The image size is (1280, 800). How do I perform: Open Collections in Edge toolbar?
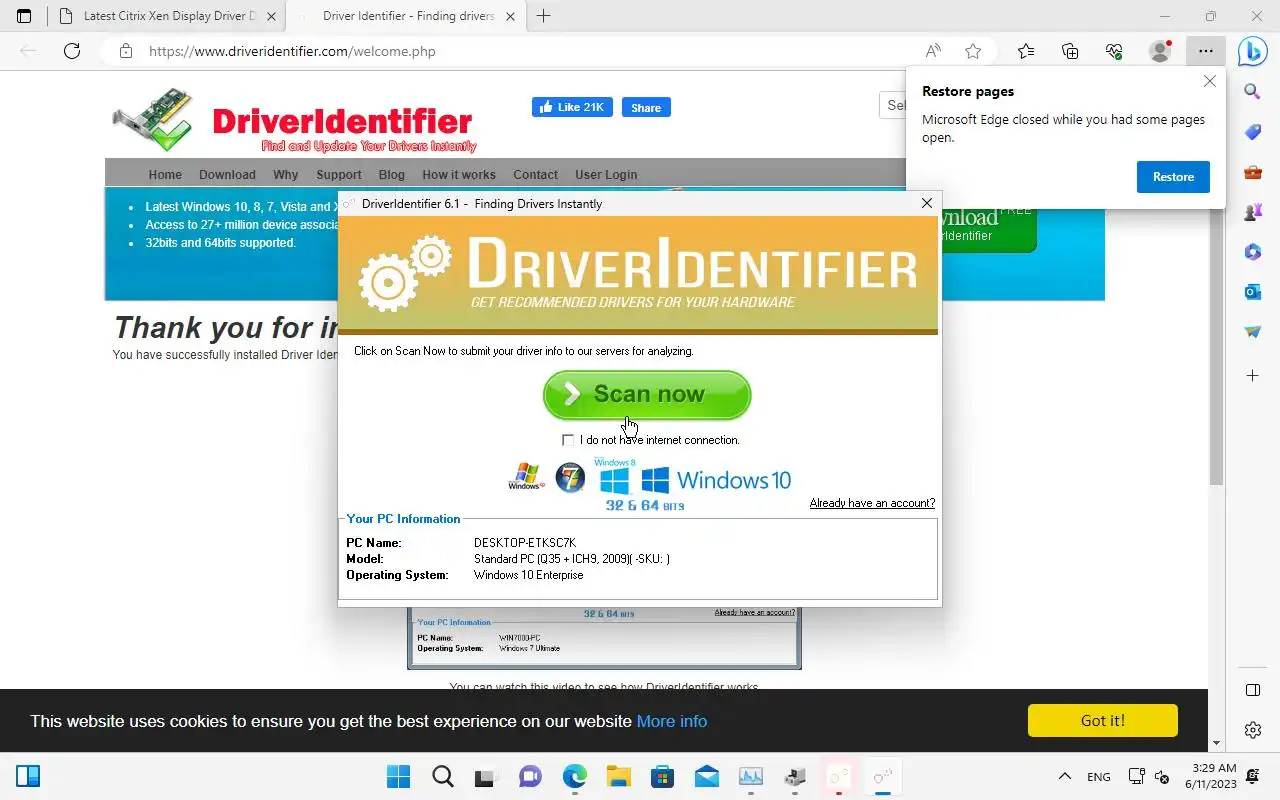tap(1070, 51)
